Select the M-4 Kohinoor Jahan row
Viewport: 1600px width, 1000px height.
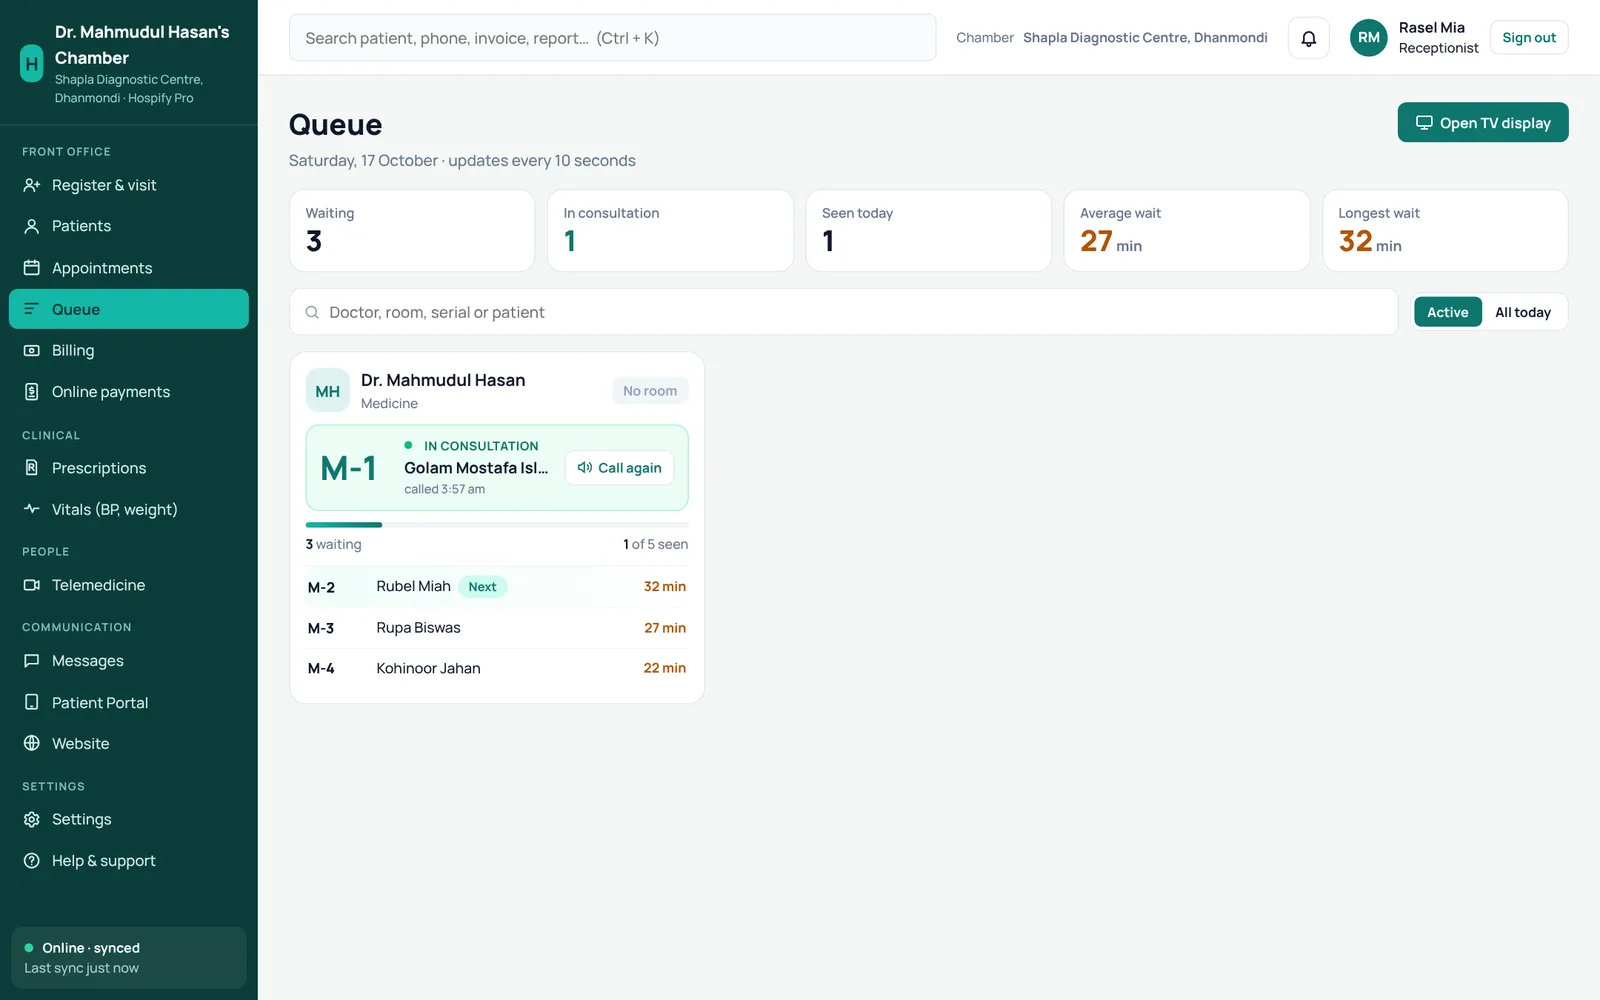(497, 668)
